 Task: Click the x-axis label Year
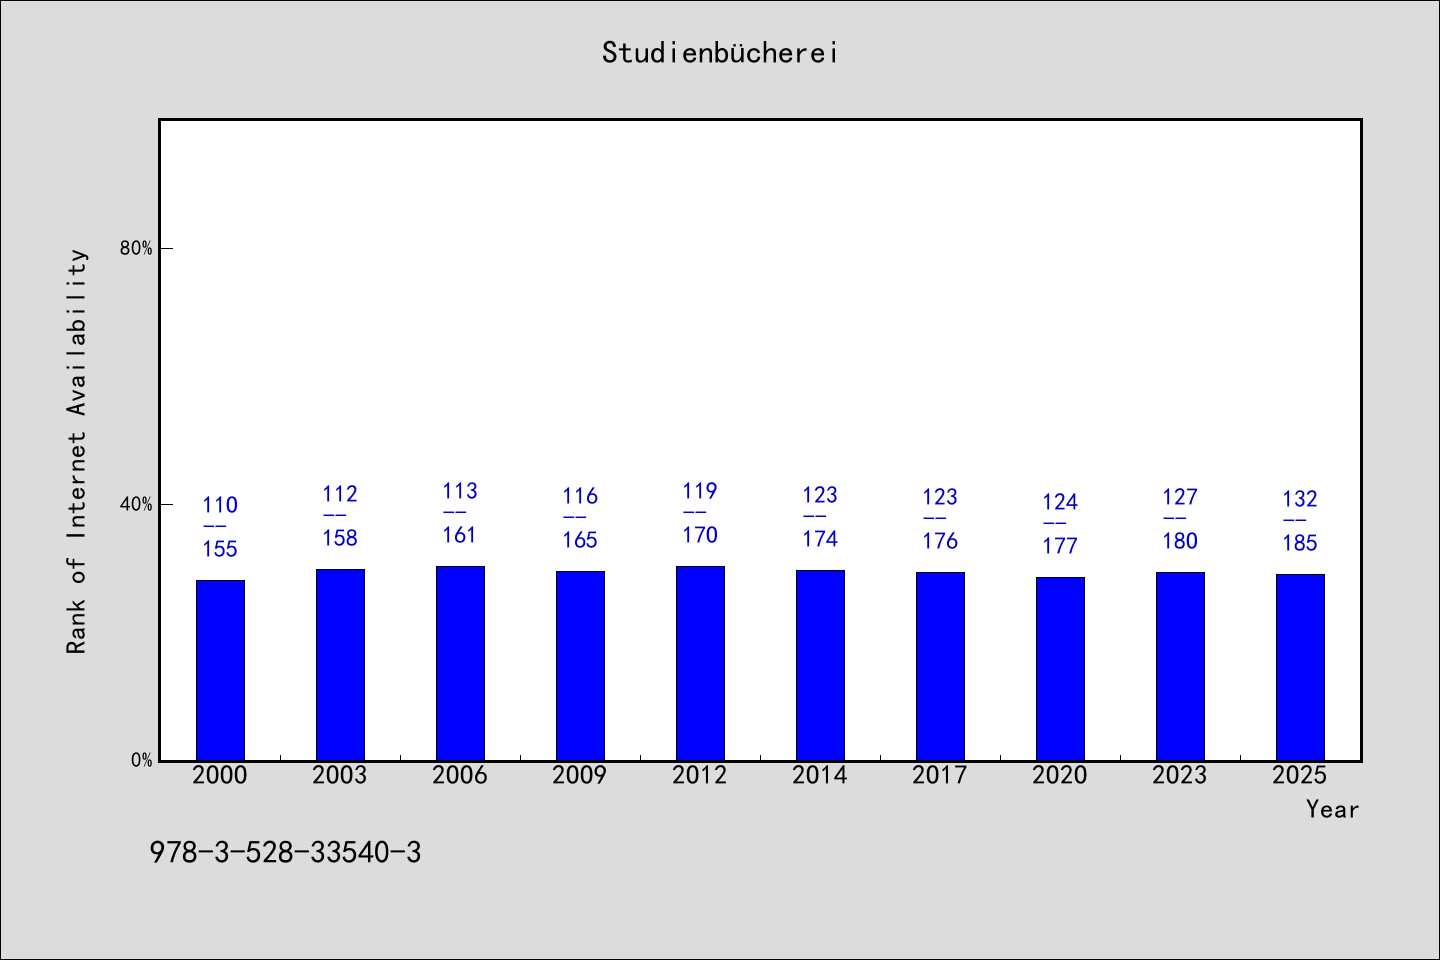tap(1332, 809)
